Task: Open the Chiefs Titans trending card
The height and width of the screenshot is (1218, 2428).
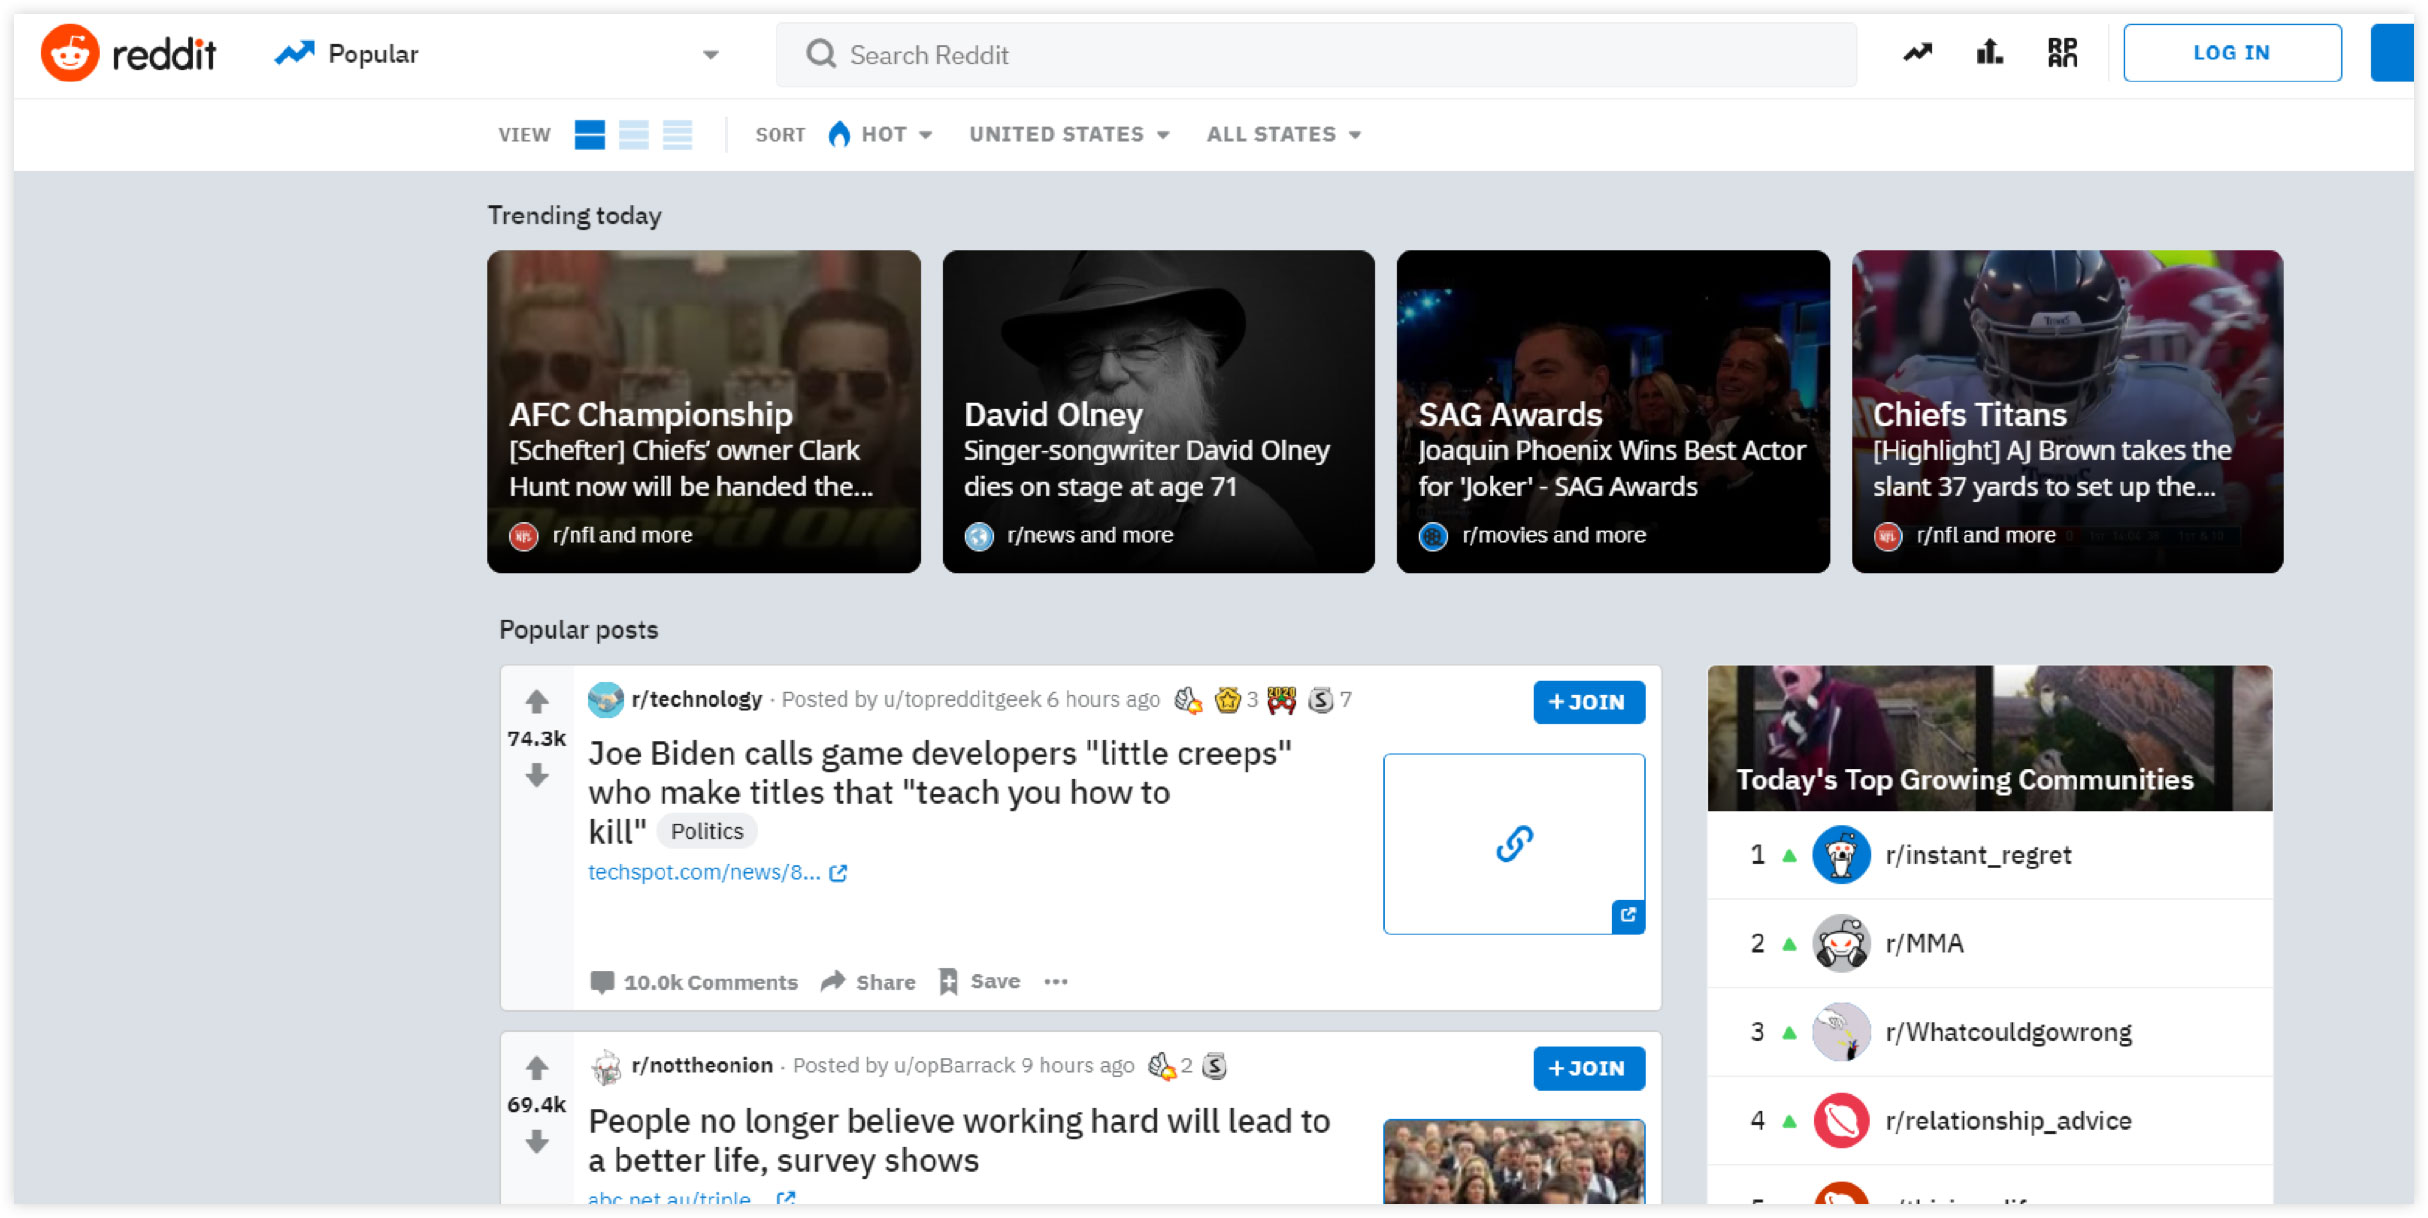Action: point(2067,411)
